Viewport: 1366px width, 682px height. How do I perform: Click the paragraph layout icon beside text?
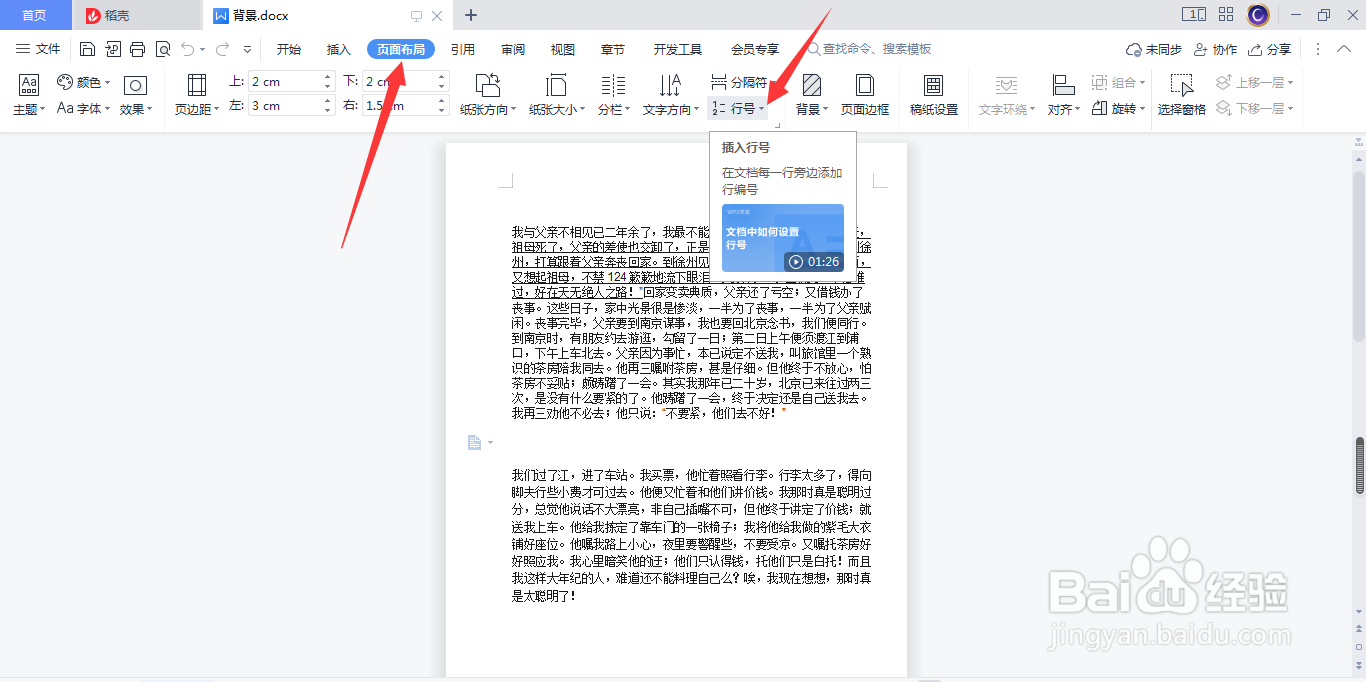click(x=475, y=442)
